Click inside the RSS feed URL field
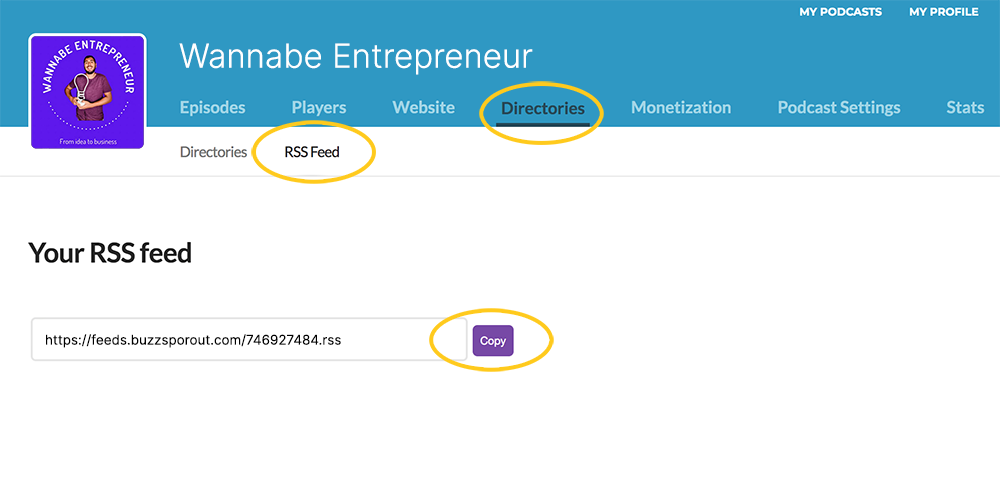Screen dimensions: 1000x491 coord(249,340)
